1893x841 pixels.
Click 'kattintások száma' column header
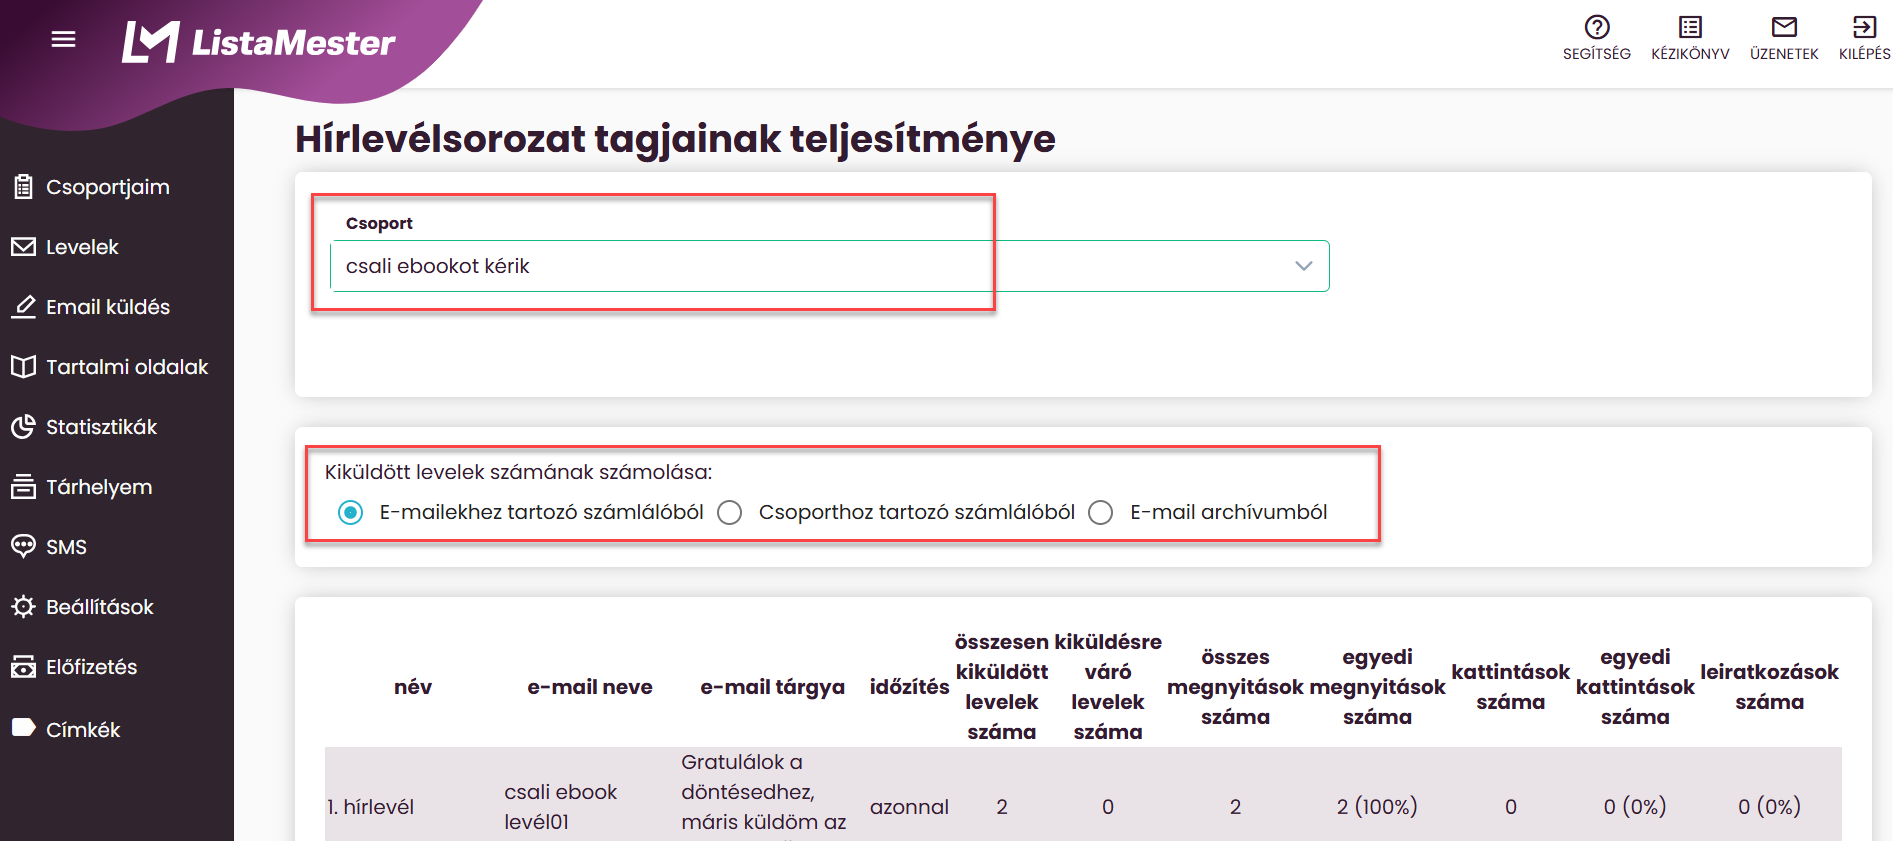pyautogui.click(x=1510, y=687)
